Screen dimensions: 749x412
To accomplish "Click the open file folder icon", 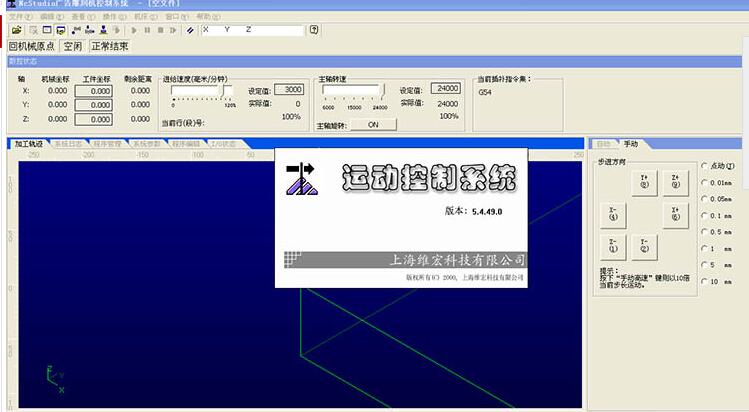I will pos(17,30).
